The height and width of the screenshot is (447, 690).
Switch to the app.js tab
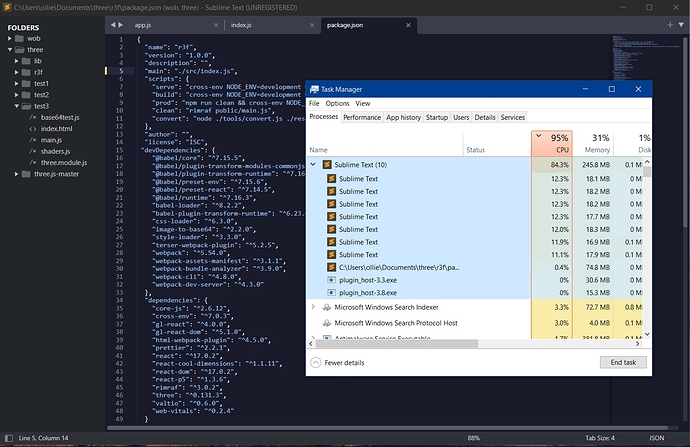tap(143, 26)
